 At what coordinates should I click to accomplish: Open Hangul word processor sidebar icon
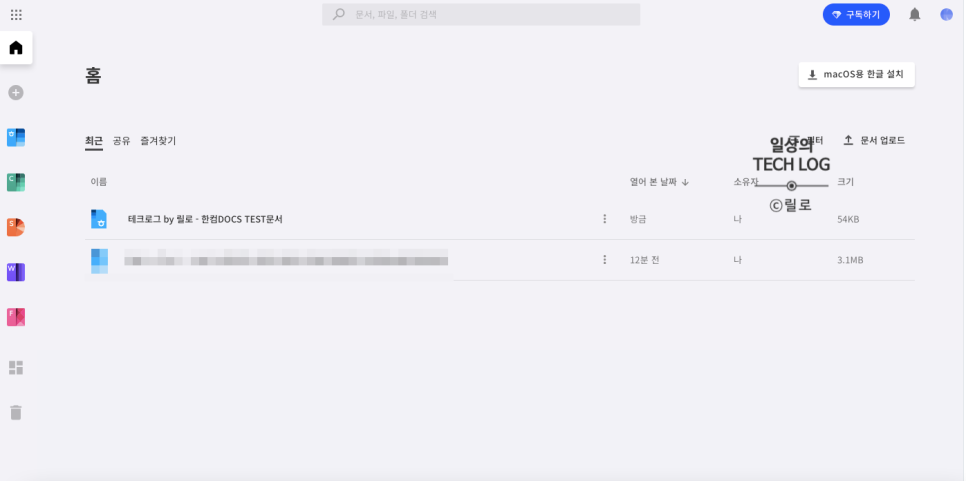16,137
